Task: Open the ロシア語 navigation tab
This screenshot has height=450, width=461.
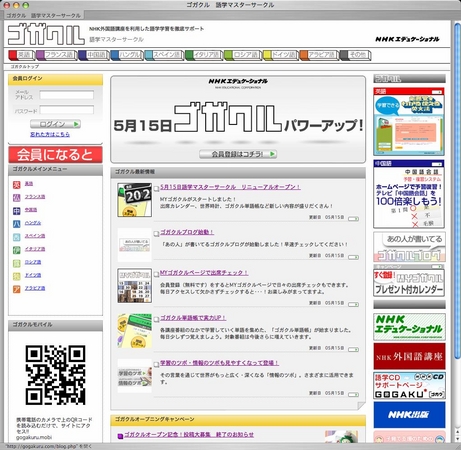Action: click(x=243, y=55)
